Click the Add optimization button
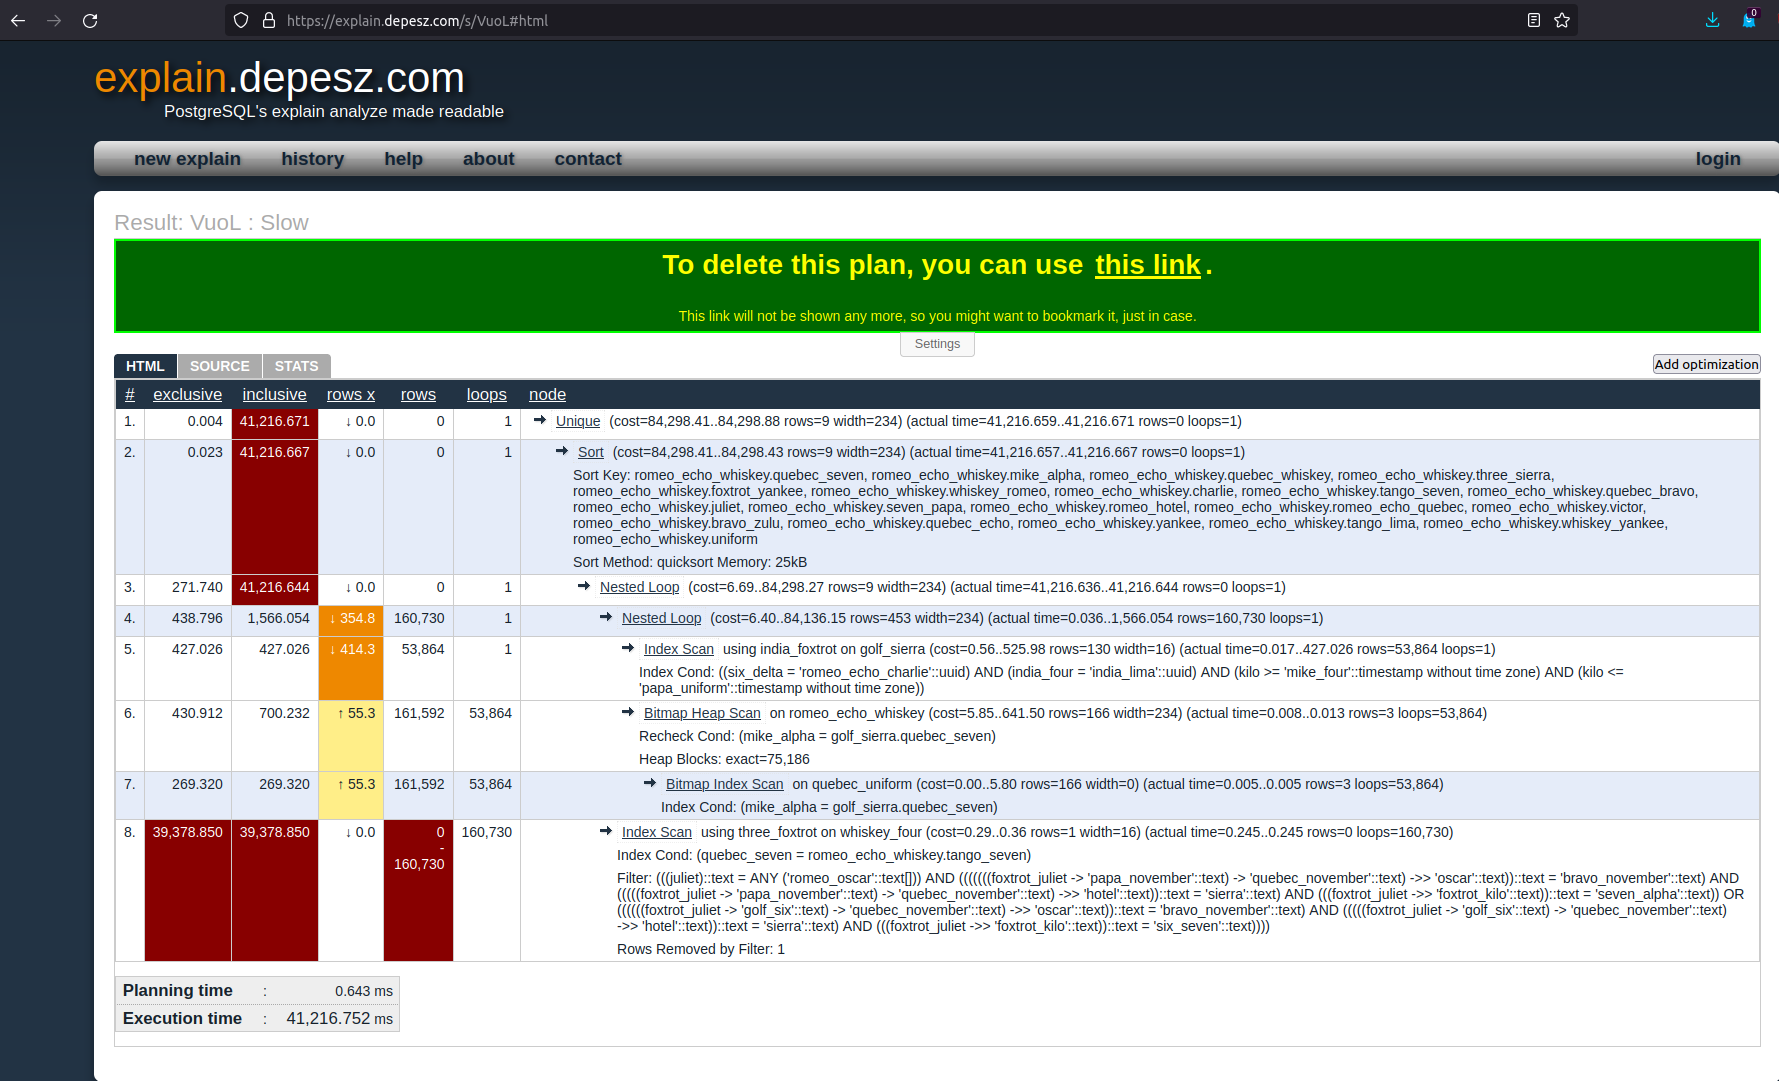 (1706, 364)
